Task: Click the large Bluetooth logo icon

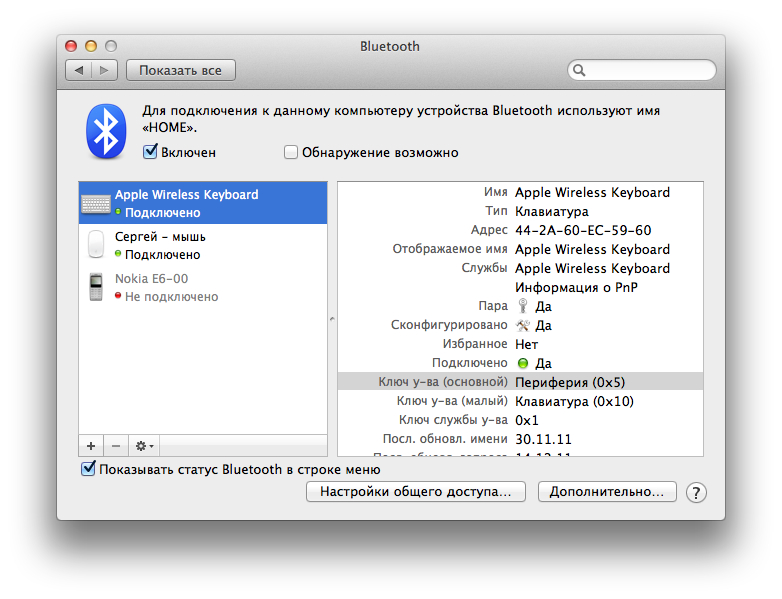Action: click(x=106, y=131)
